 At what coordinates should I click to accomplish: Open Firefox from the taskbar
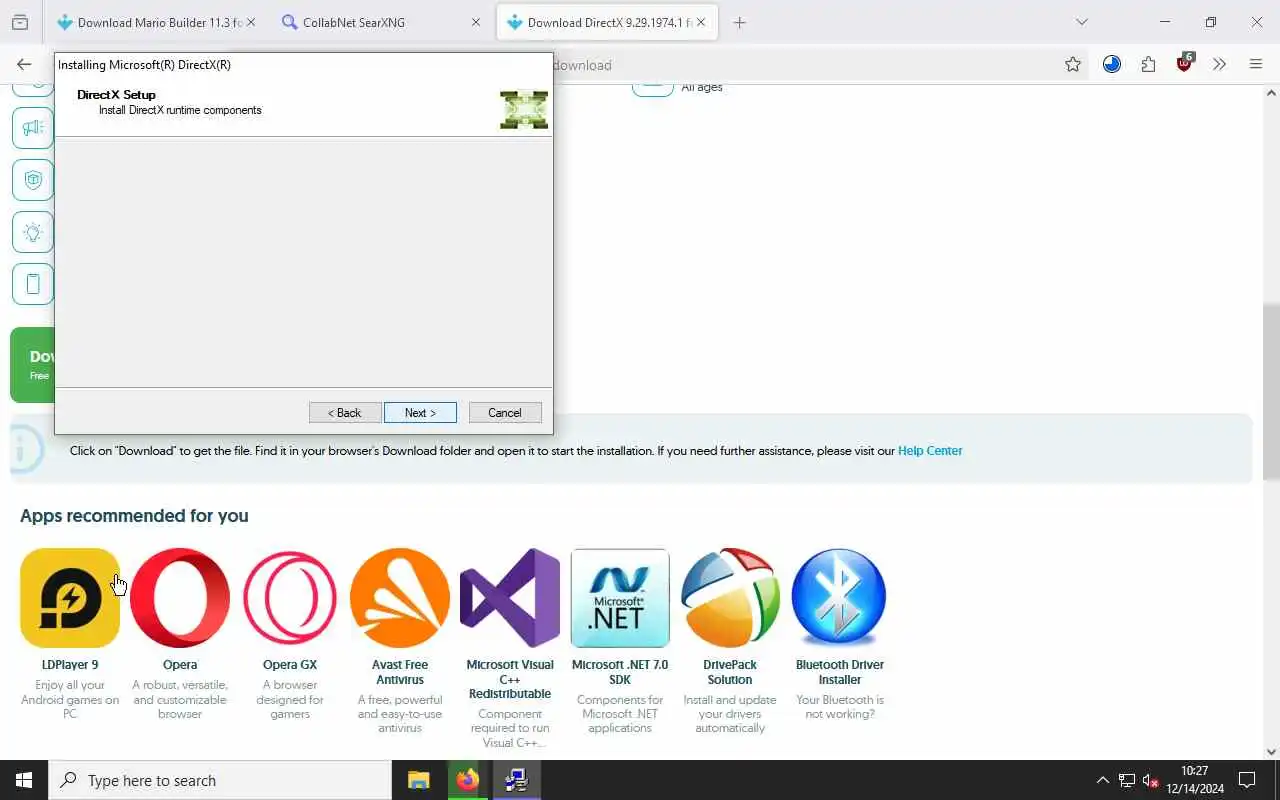tap(467, 780)
